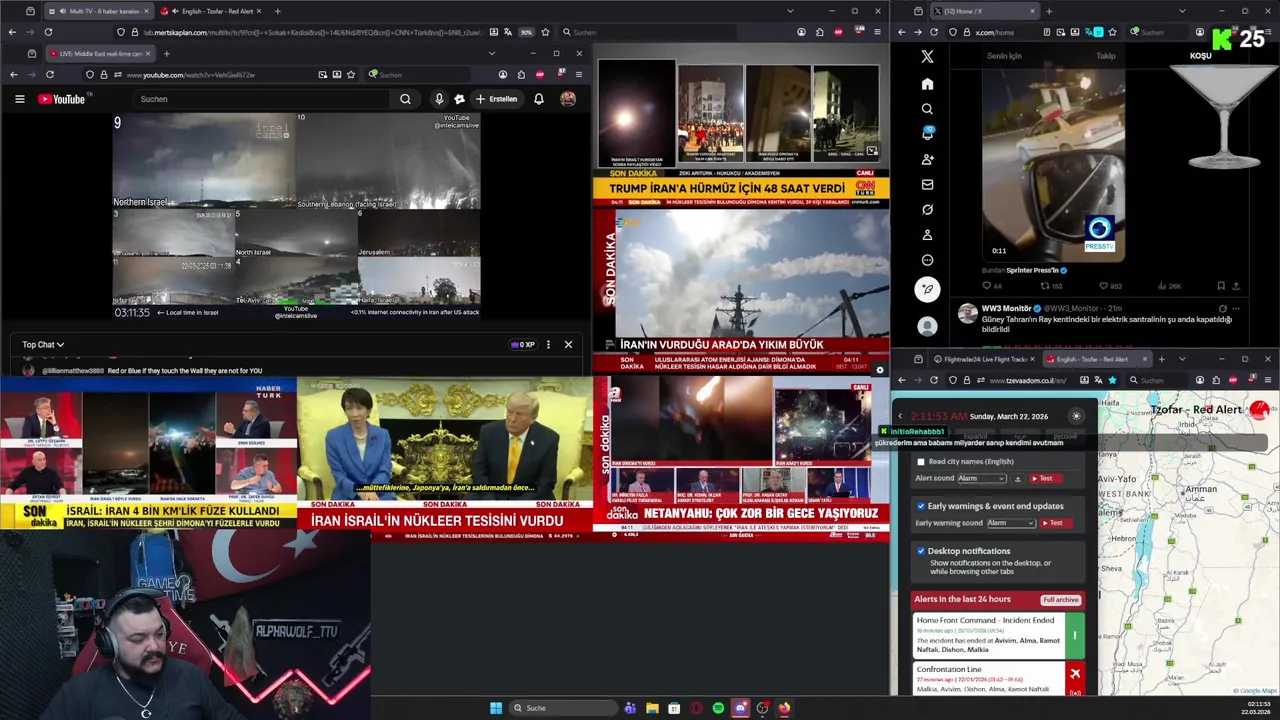Image resolution: width=1280 pixels, height=720 pixels.
Task: Focus the YouTube Suchen search field
Action: tap(262, 99)
